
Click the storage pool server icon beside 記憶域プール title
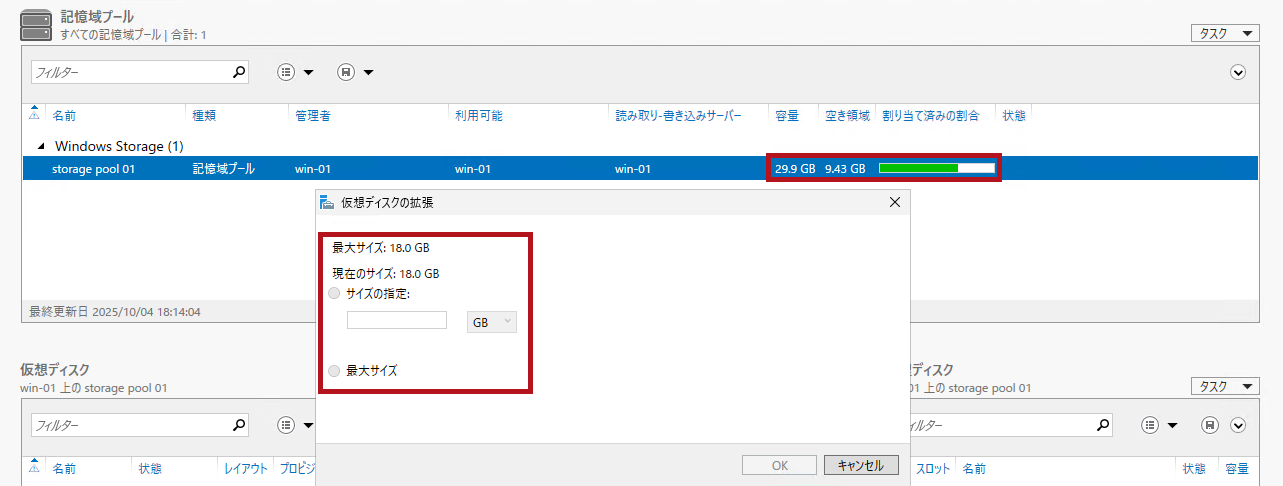pyautogui.click(x=35, y=26)
